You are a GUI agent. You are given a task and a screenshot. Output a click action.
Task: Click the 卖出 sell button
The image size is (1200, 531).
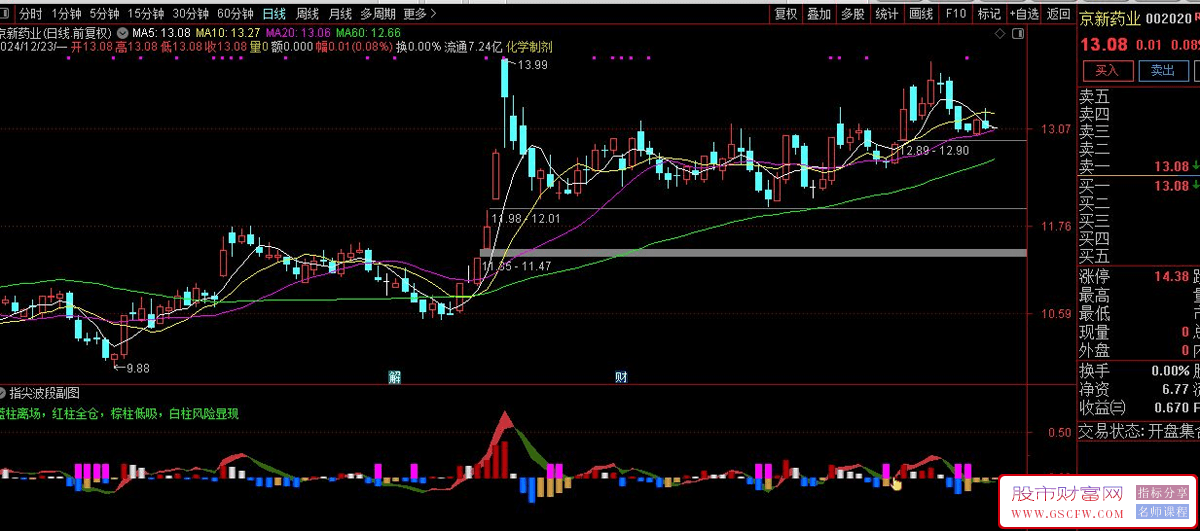tap(1162, 70)
